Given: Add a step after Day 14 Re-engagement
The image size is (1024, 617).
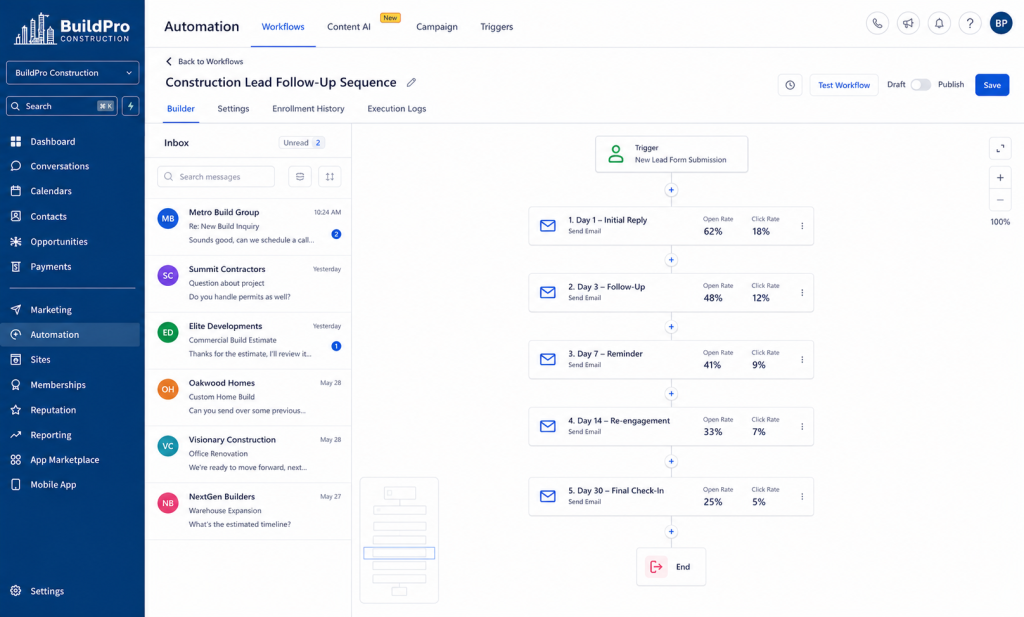Looking at the screenshot, I should [671, 462].
